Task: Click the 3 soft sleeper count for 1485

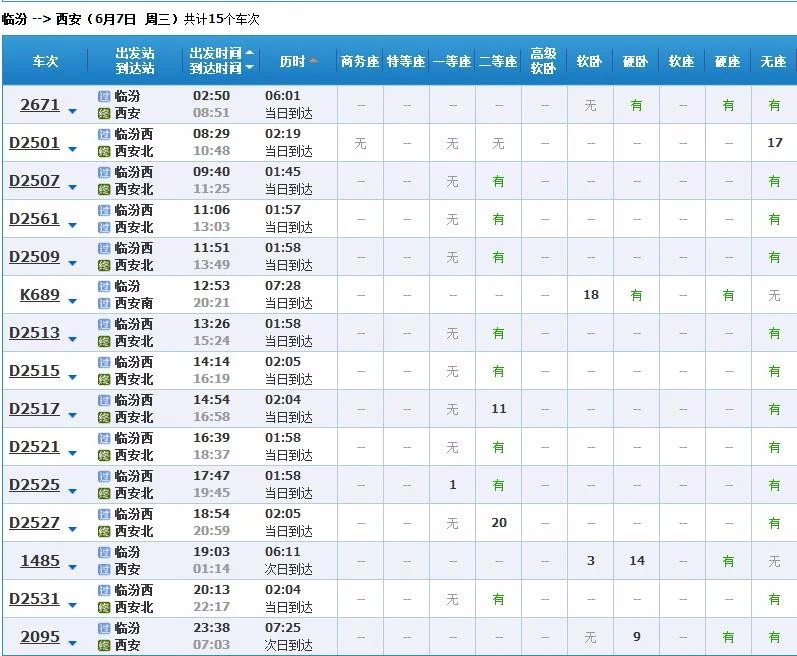Action: 591,560
